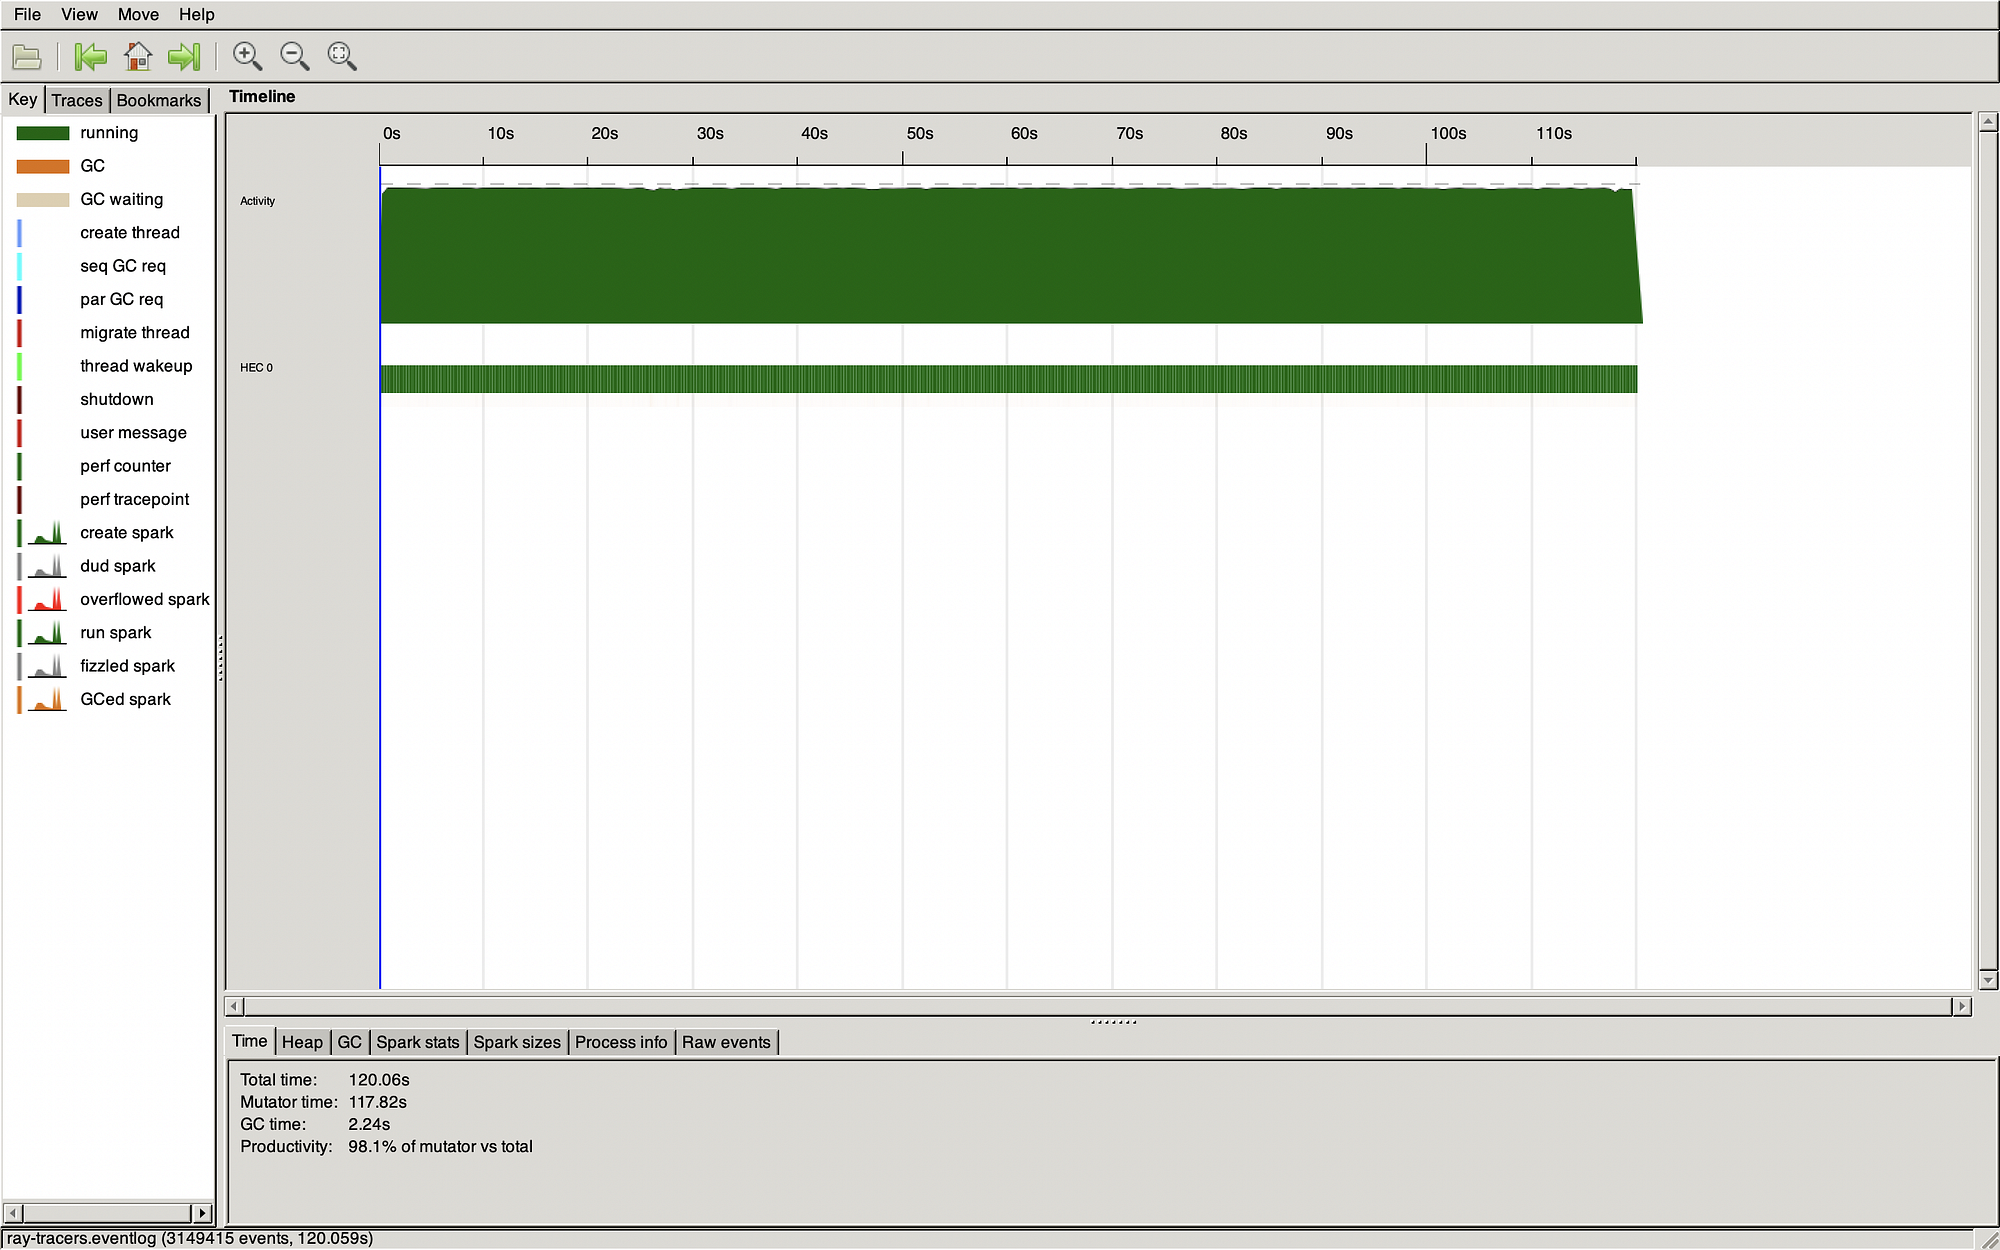Image resolution: width=2000 pixels, height=1250 pixels.
Task: Show the Raw events tab
Action: [726, 1042]
